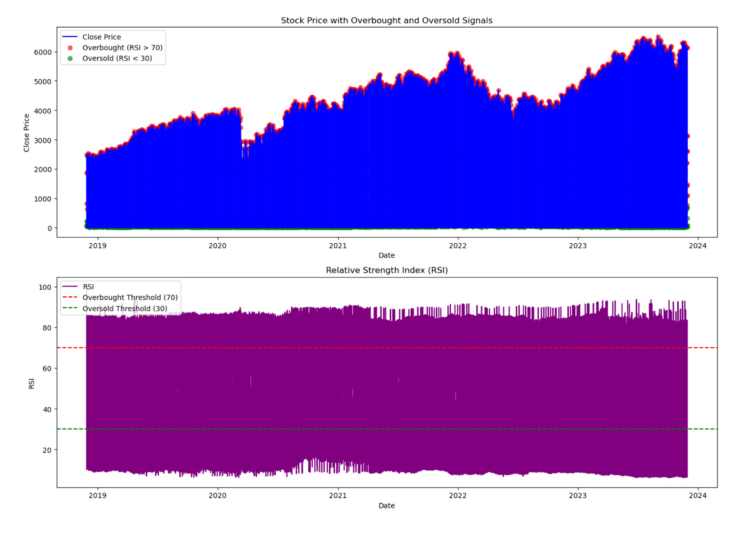The width and height of the screenshot is (742, 533).
Task: Click the red Overbought legend dot
Action: coord(69,47)
